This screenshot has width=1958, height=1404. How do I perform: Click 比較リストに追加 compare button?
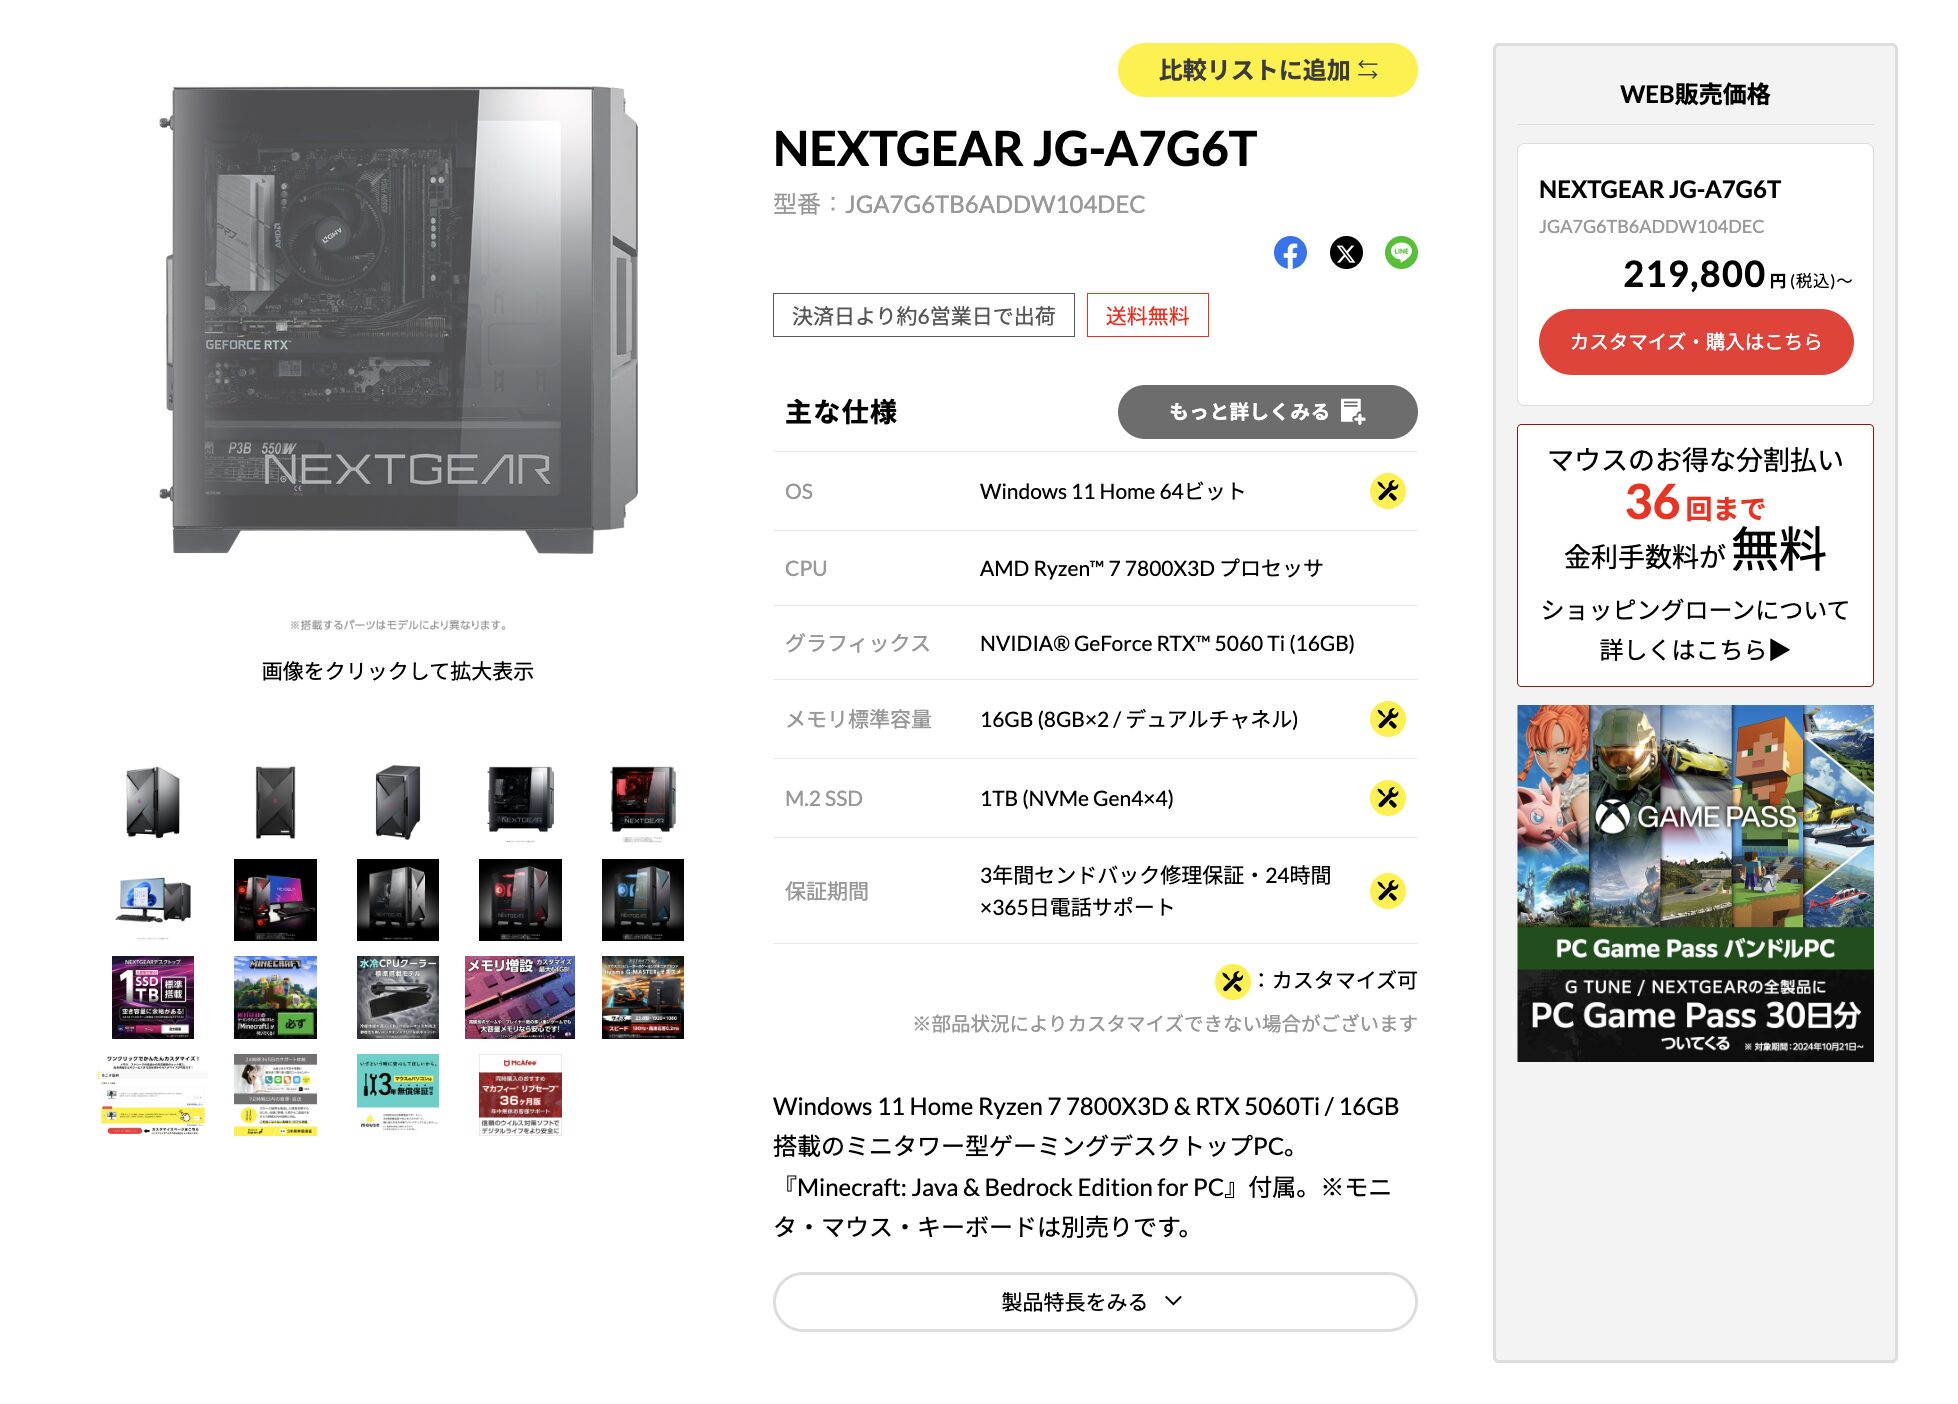pyautogui.click(x=1267, y=70)
